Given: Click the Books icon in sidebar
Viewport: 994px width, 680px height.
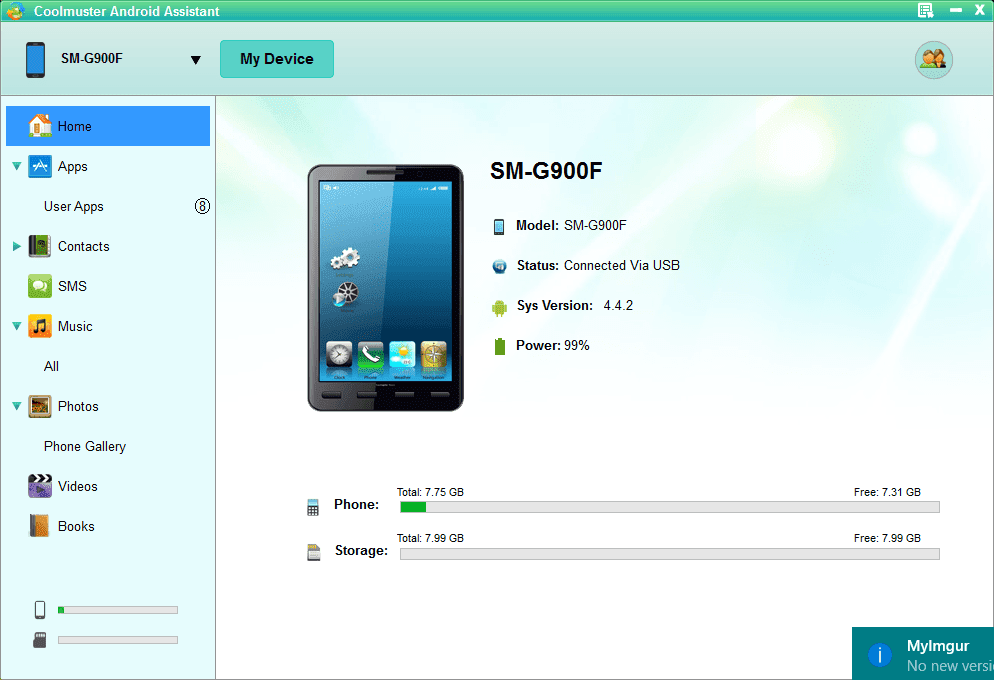Looking at the screenshot, I should [39, 526].
